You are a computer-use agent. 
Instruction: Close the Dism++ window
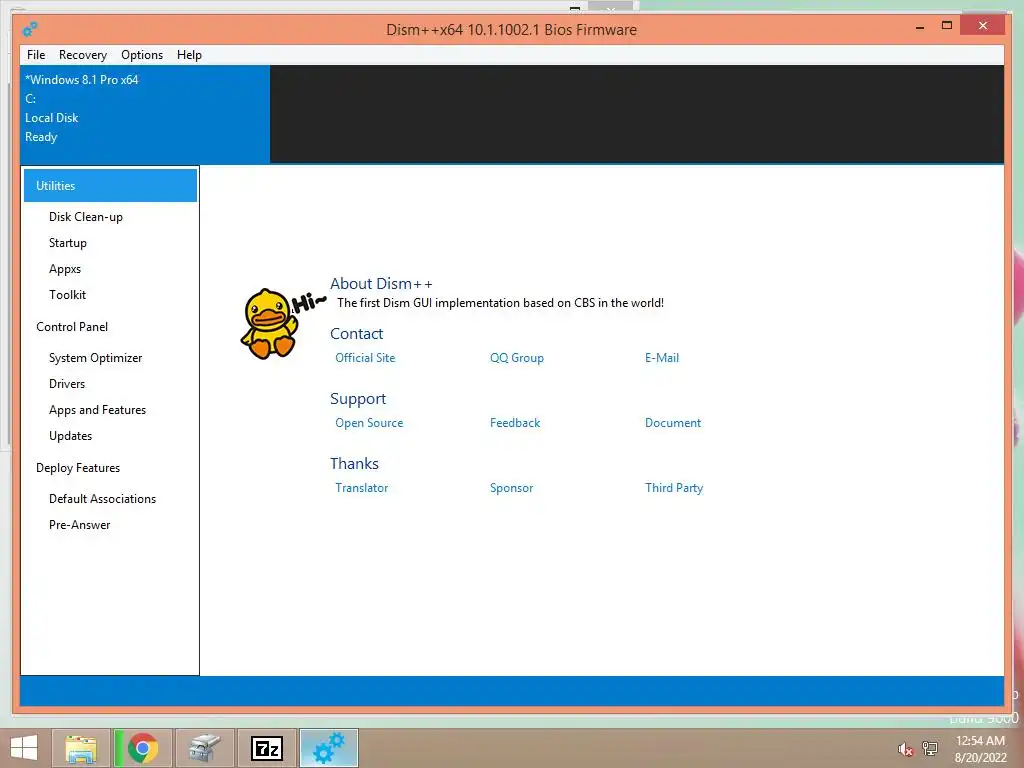click(x=983, y=25)
